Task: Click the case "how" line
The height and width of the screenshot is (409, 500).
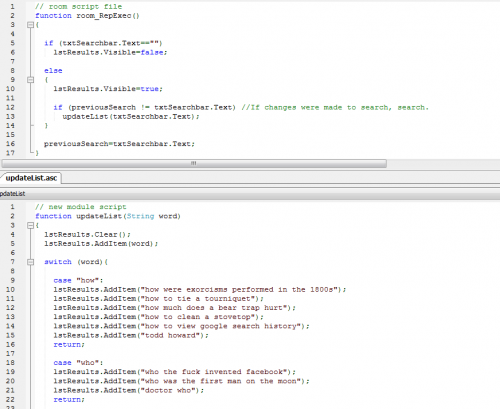Action: [x=78, y=280]
